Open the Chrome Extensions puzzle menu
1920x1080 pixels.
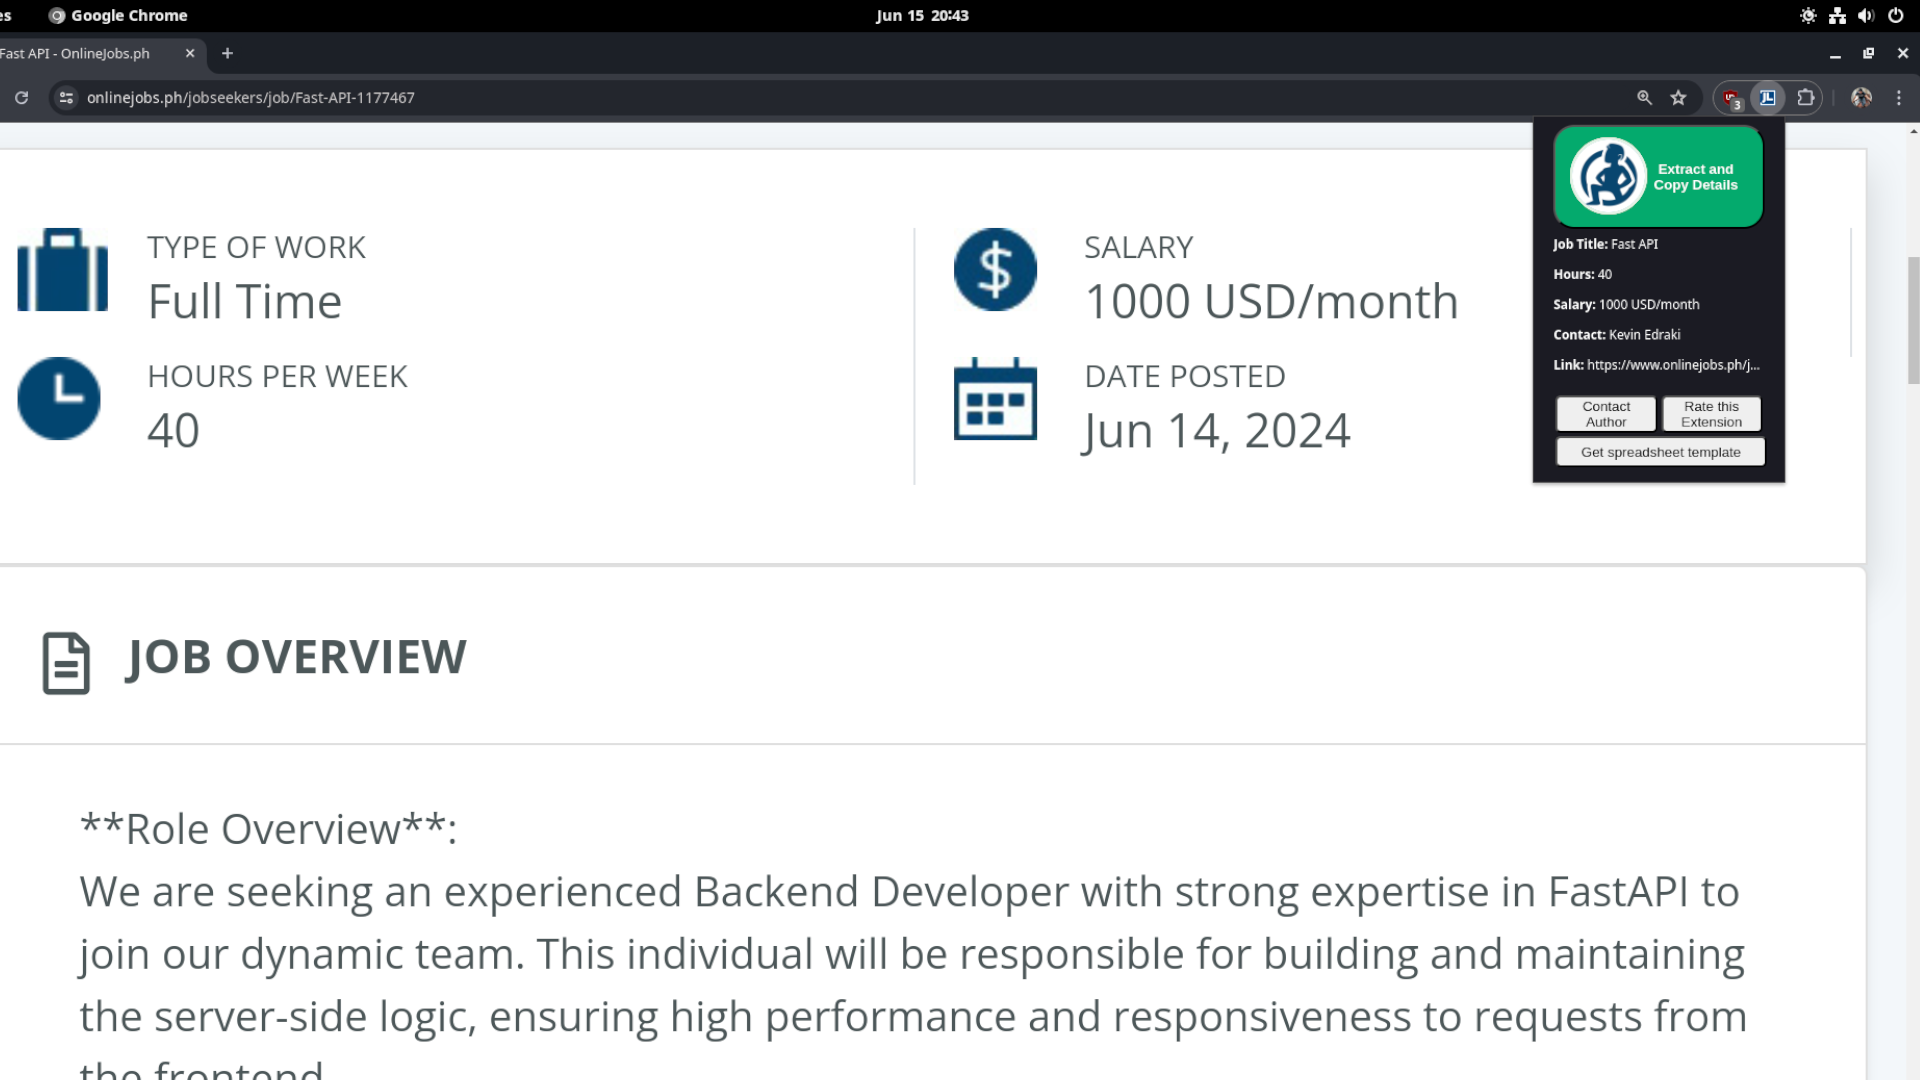pyautogui.click(x=1805, y=98)
